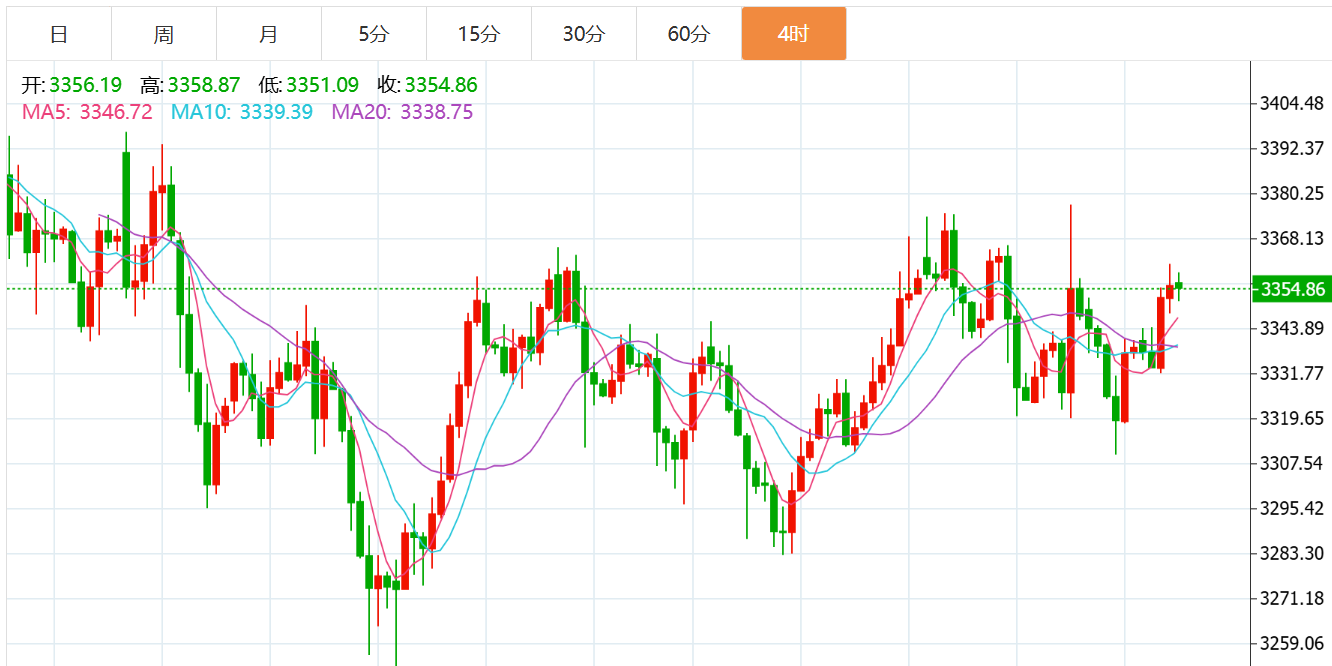Click the low price value 3351.09

coord(322,85)
